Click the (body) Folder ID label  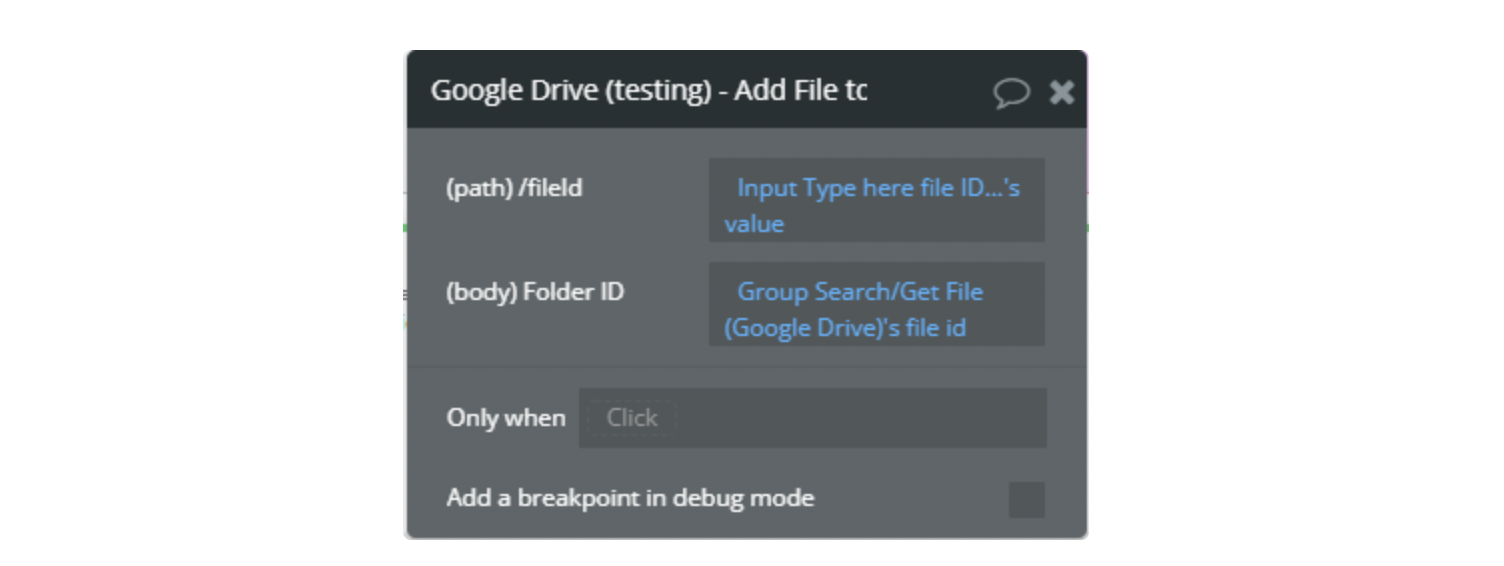pos(535,292)
